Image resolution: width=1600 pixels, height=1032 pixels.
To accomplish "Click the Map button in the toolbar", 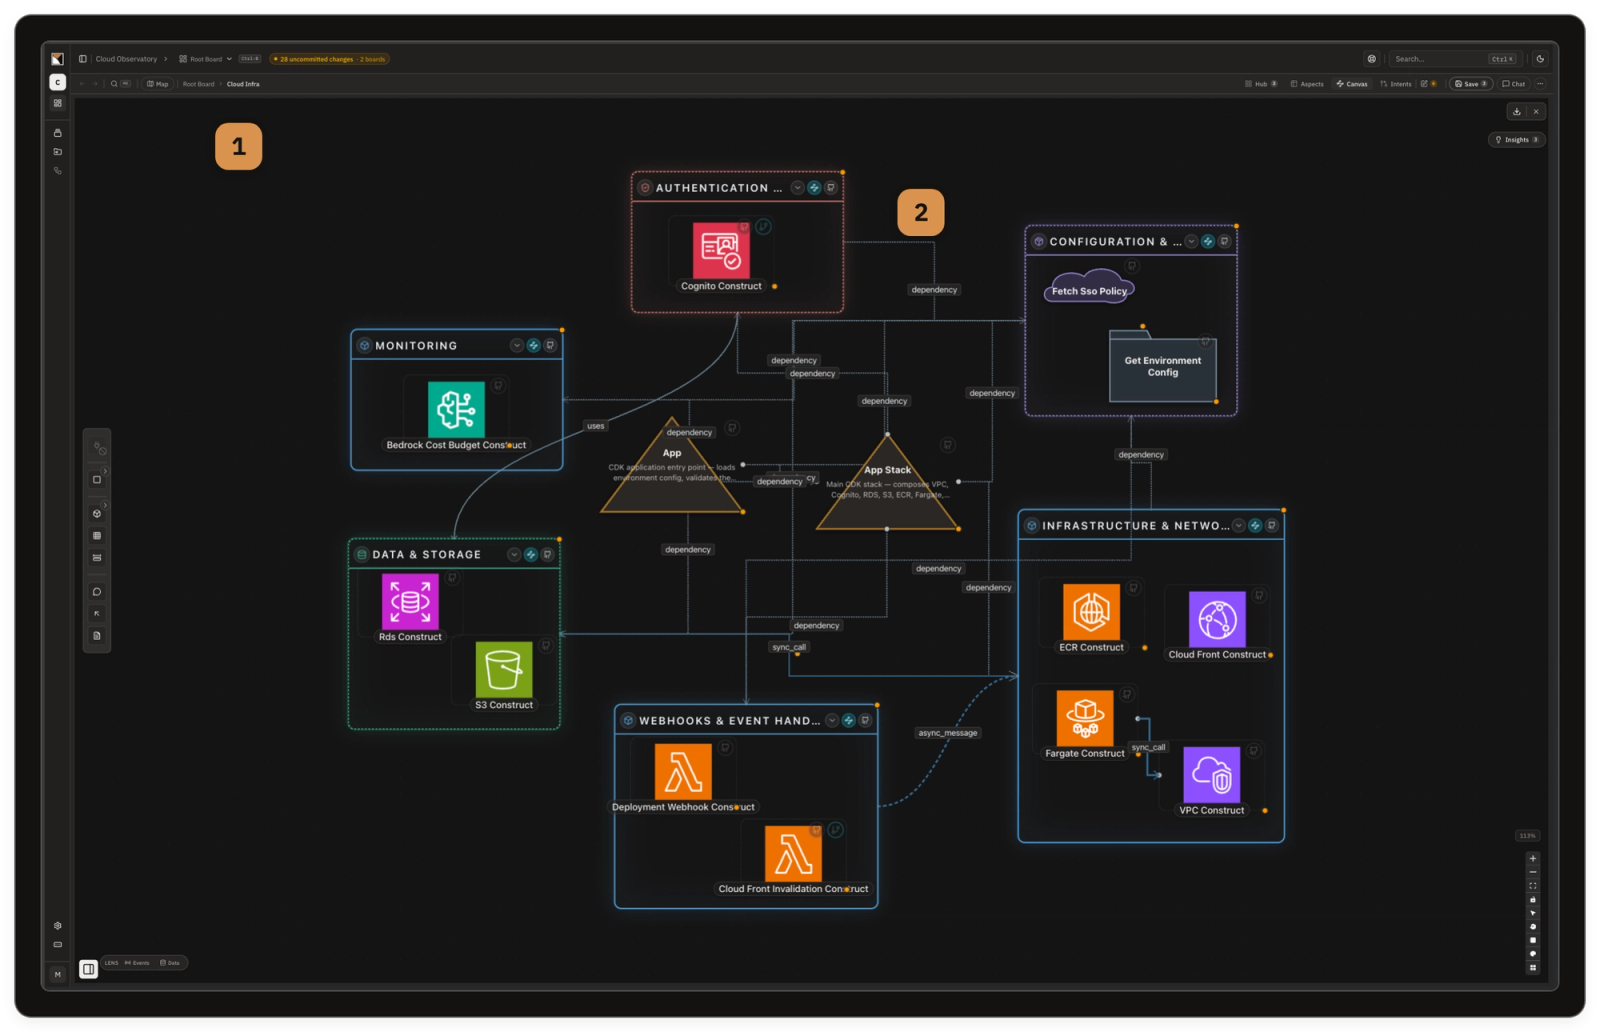I will point(158,84).
